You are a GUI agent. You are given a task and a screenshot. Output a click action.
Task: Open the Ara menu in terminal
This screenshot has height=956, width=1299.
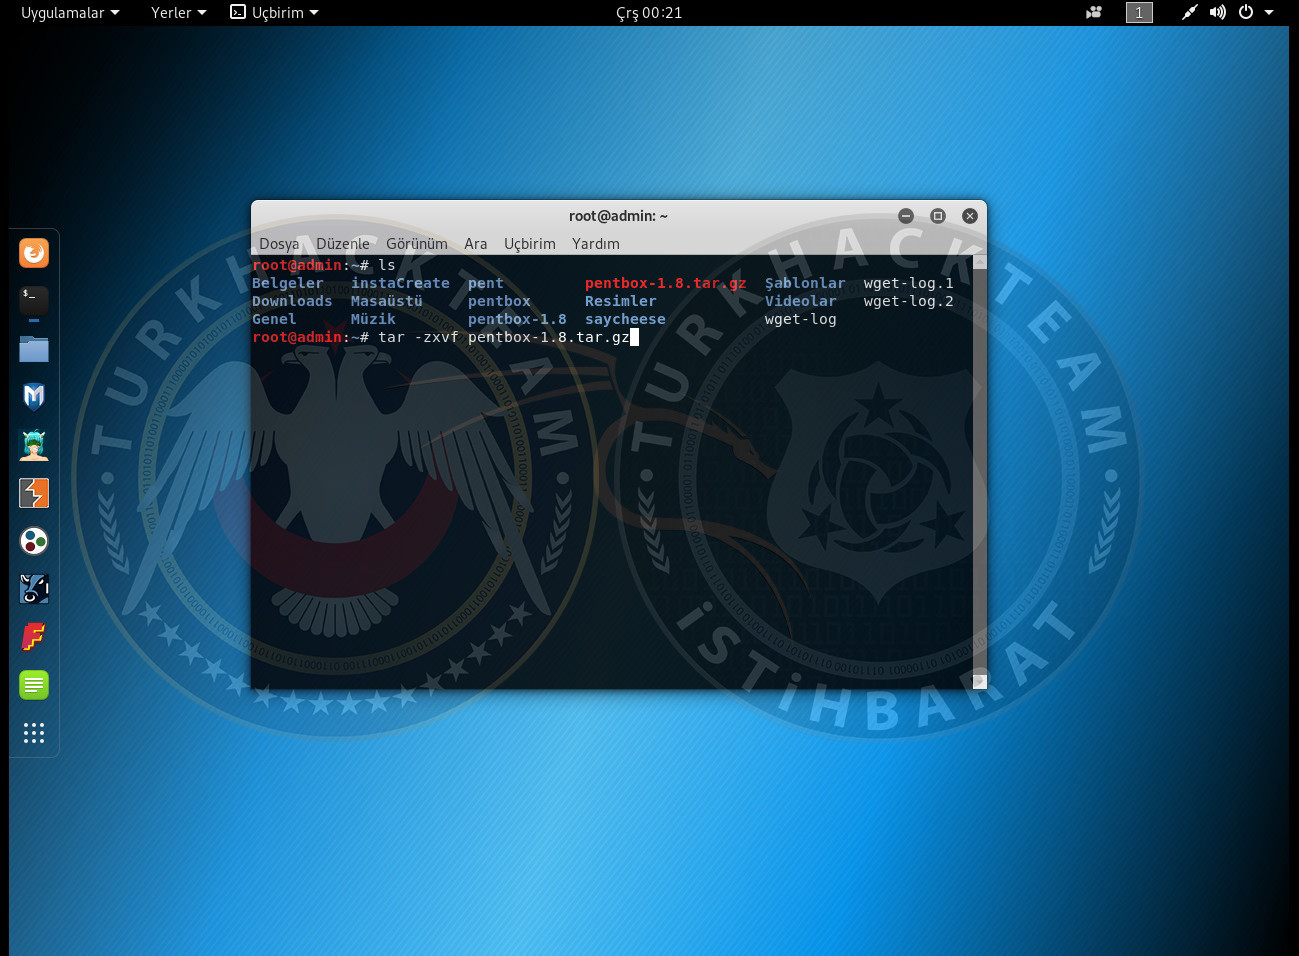(x=476, y=243)
